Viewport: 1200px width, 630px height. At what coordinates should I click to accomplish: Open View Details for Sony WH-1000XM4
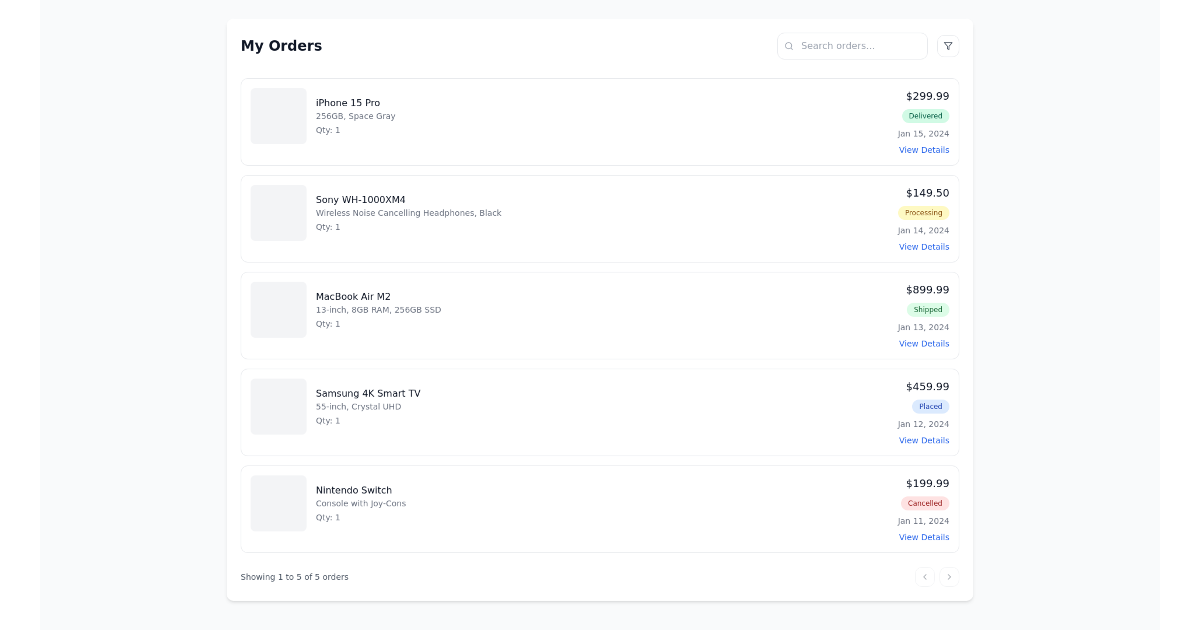[924, 247]
